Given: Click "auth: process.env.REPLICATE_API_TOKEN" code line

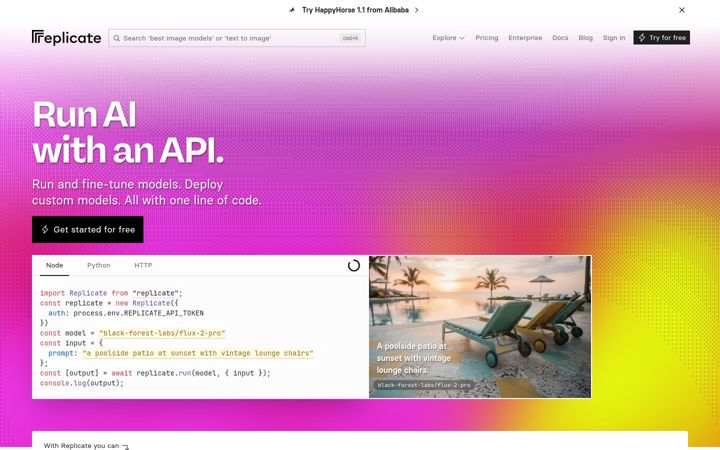Looking at the screenshot, I should [x=126, y=313].
